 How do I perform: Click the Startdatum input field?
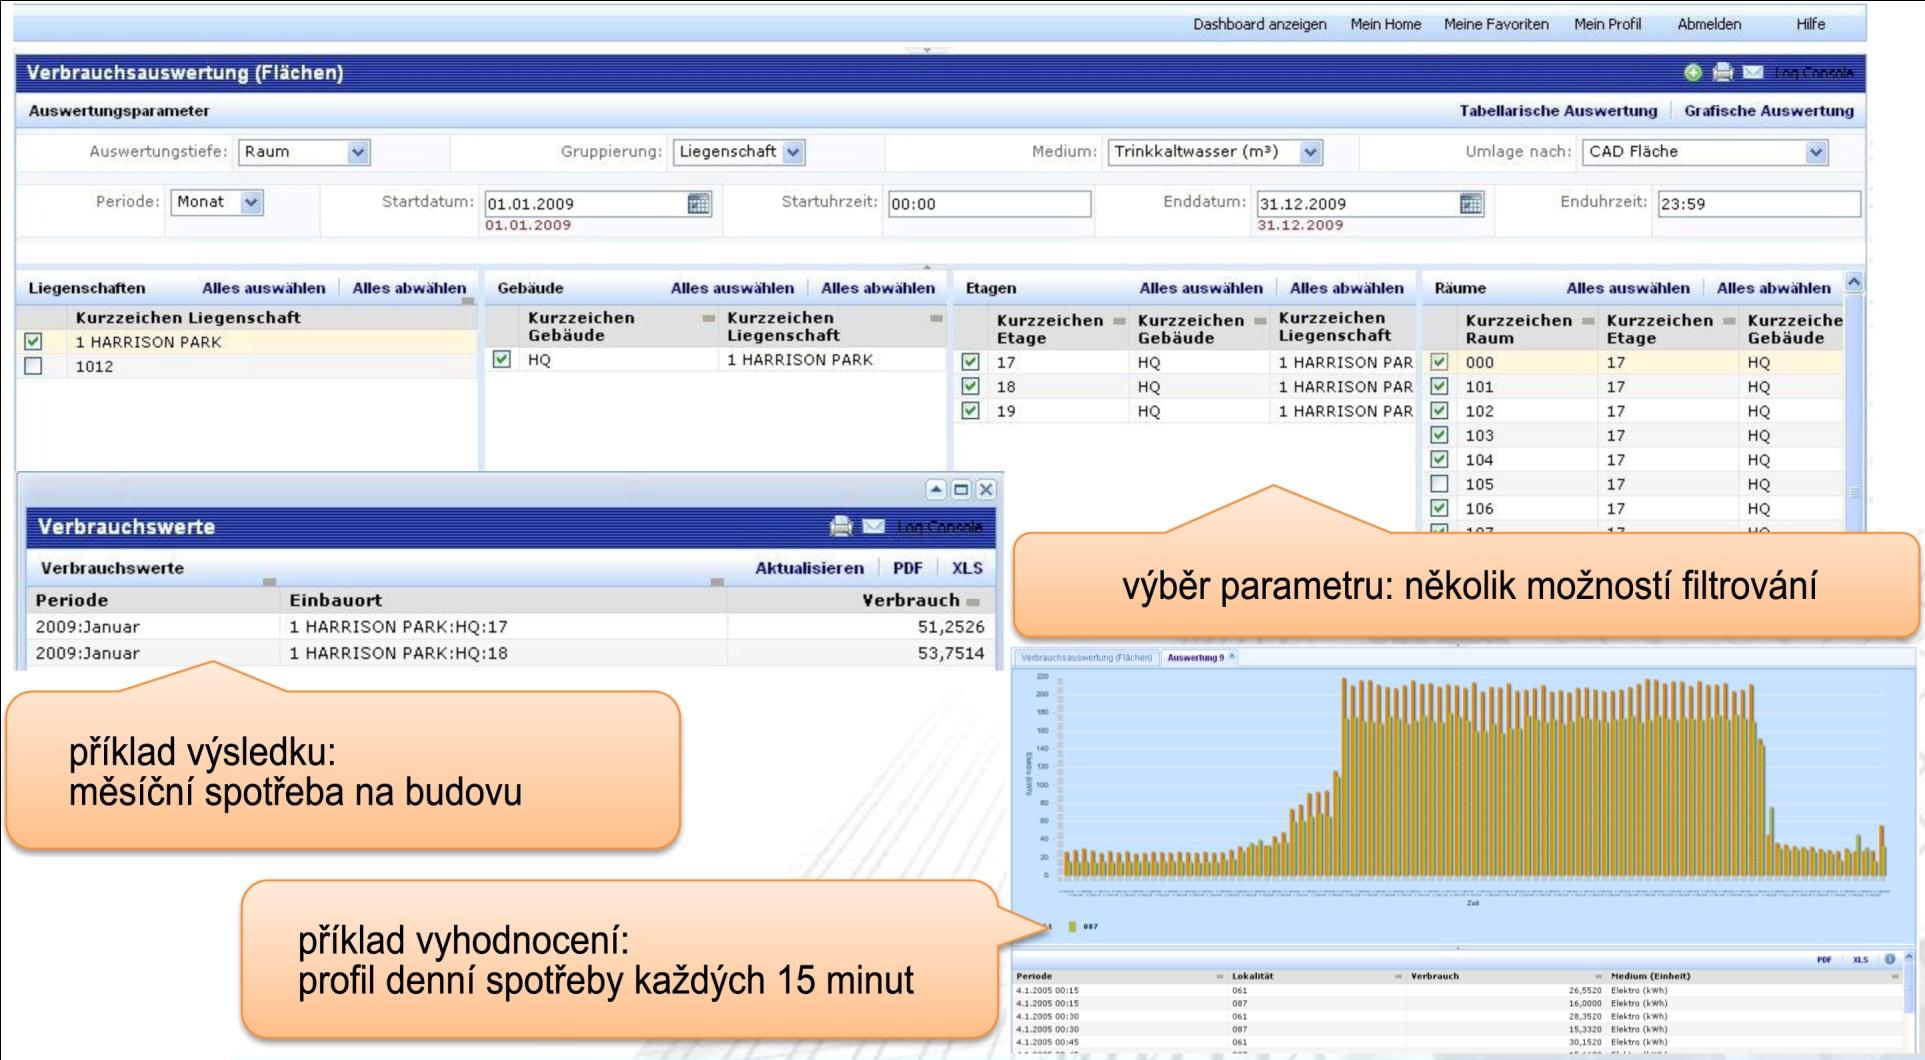tap(585, 204)
